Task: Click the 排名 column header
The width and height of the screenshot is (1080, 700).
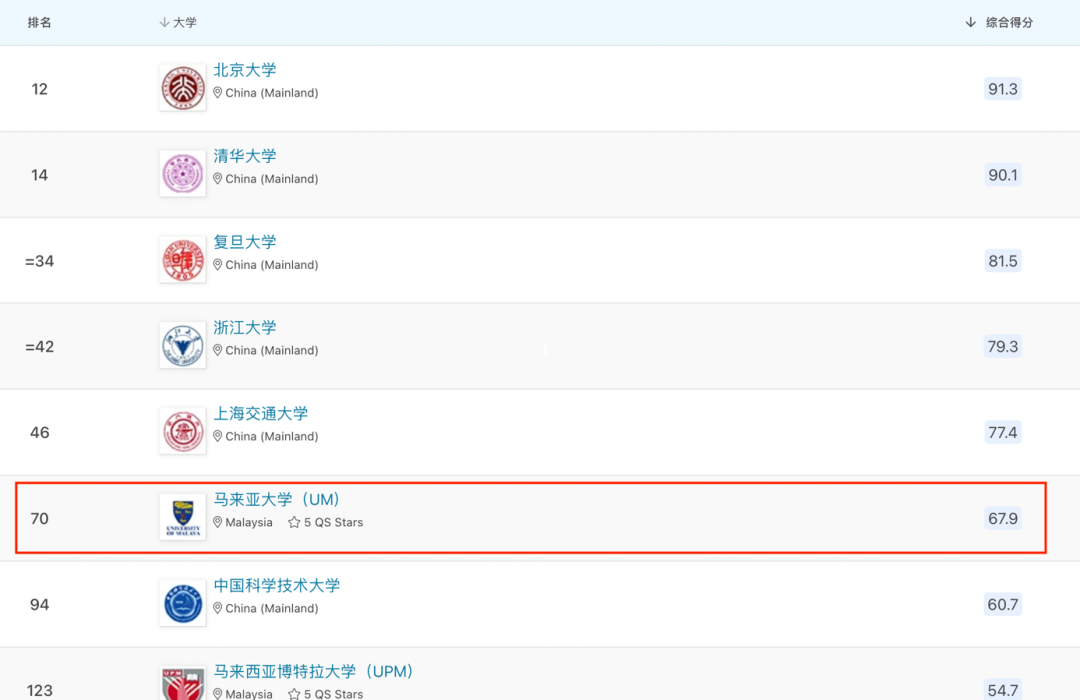Action: [40, 22]
